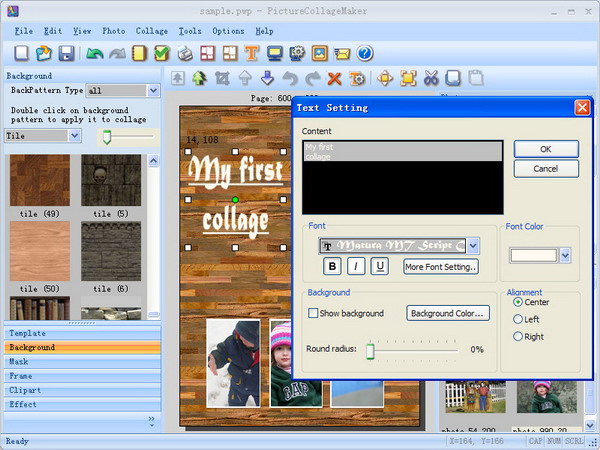This screenshot has width=600, height=450.
Task: Open the Tile mode dropdown
Action: (75, 136)
